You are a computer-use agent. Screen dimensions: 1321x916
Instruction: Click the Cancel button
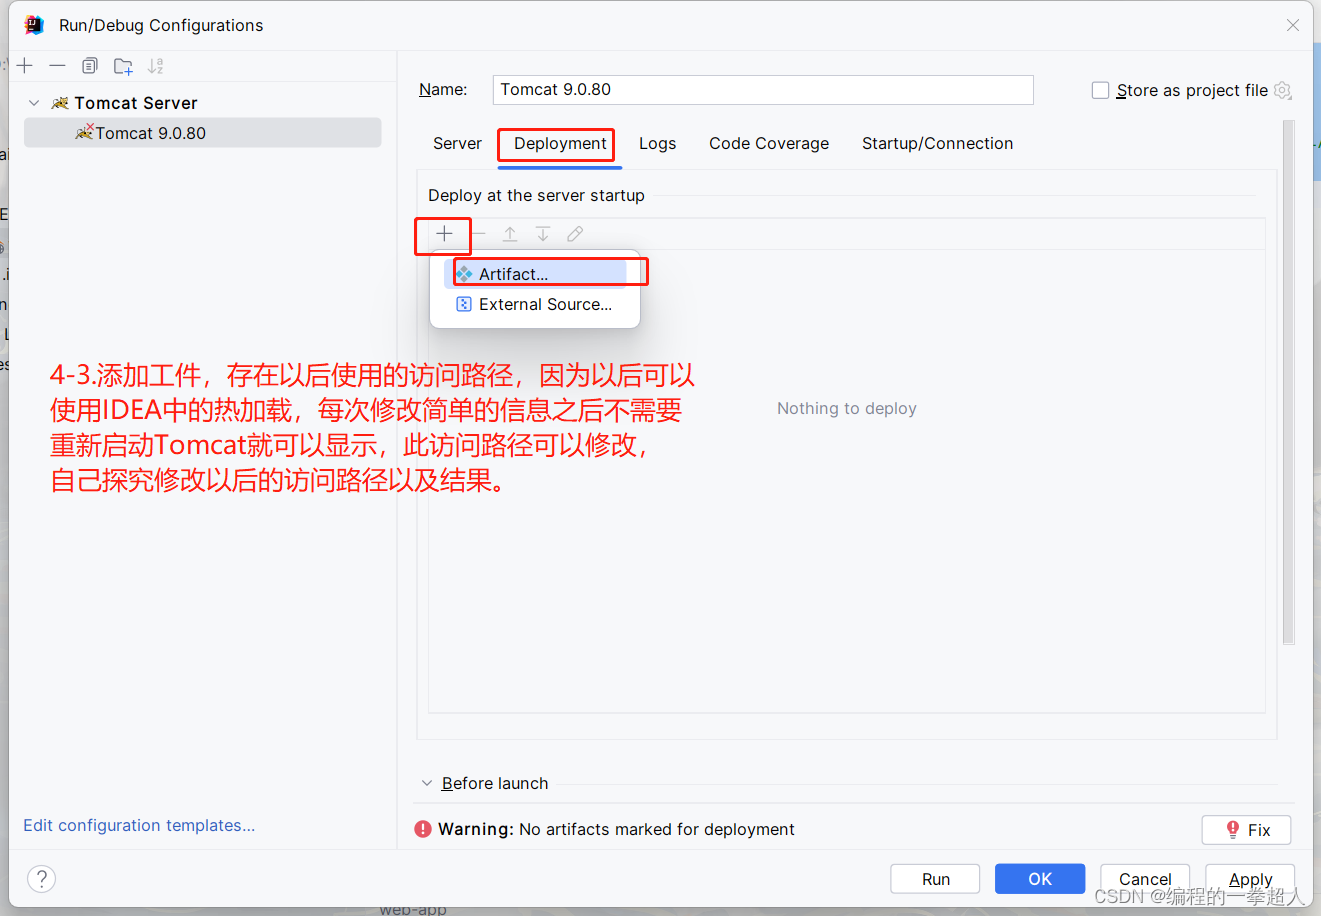tap(1145, 879)
